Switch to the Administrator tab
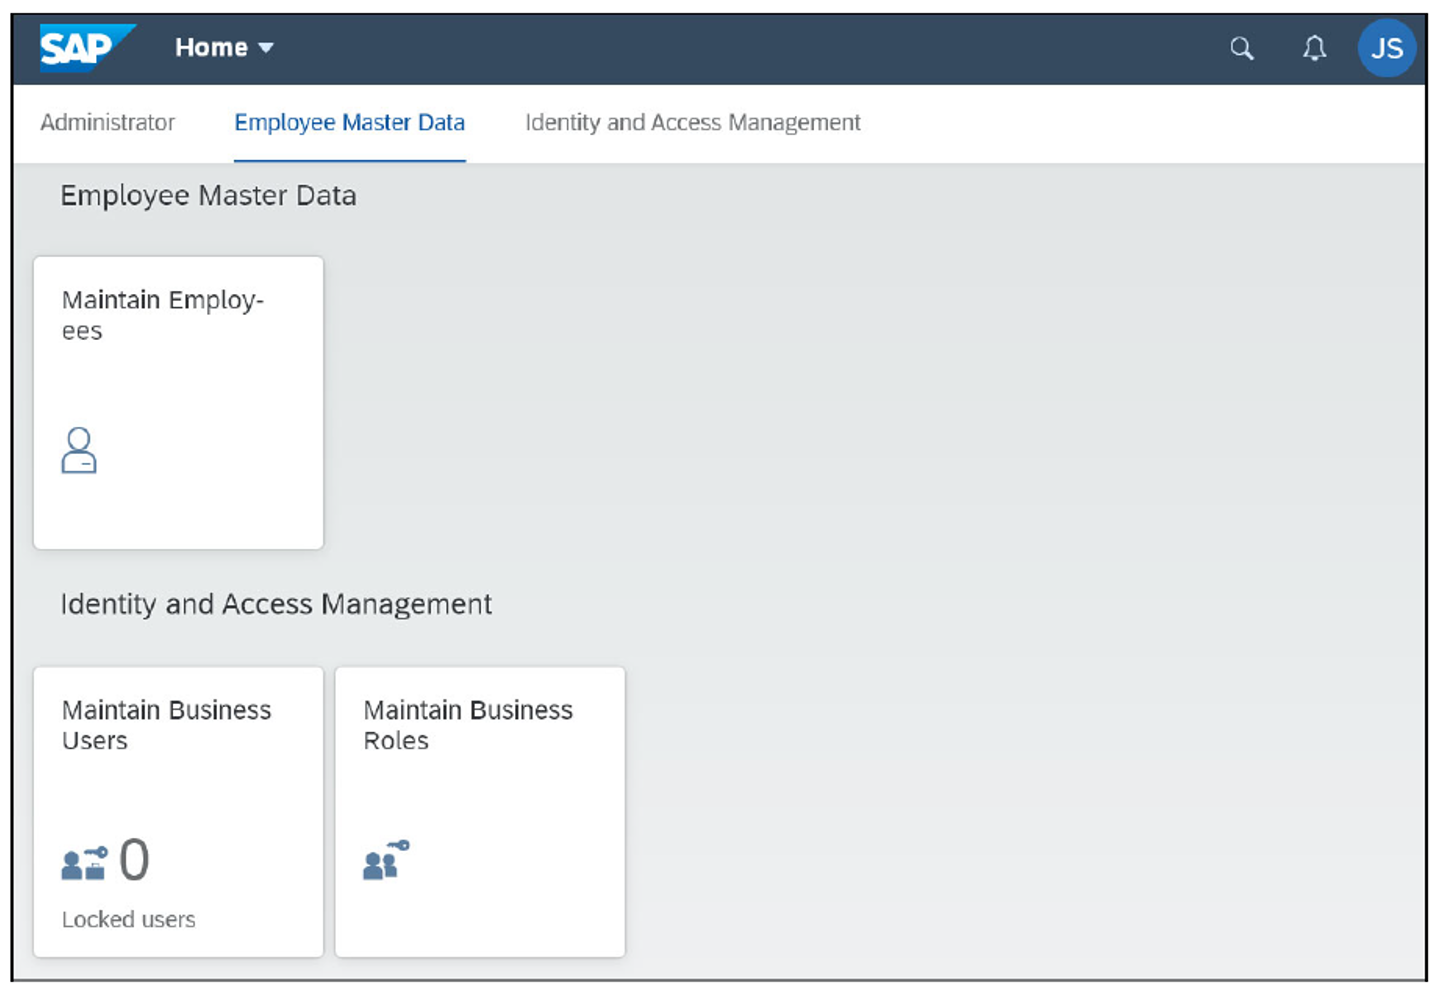1438x996 pixels. pyautogui.click(x=107, y=122)
